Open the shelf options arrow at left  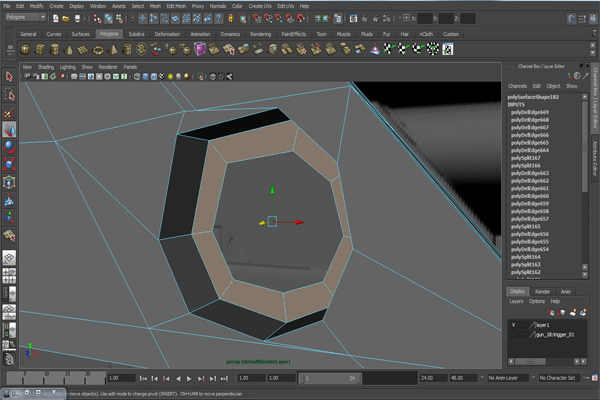point(10,54)
